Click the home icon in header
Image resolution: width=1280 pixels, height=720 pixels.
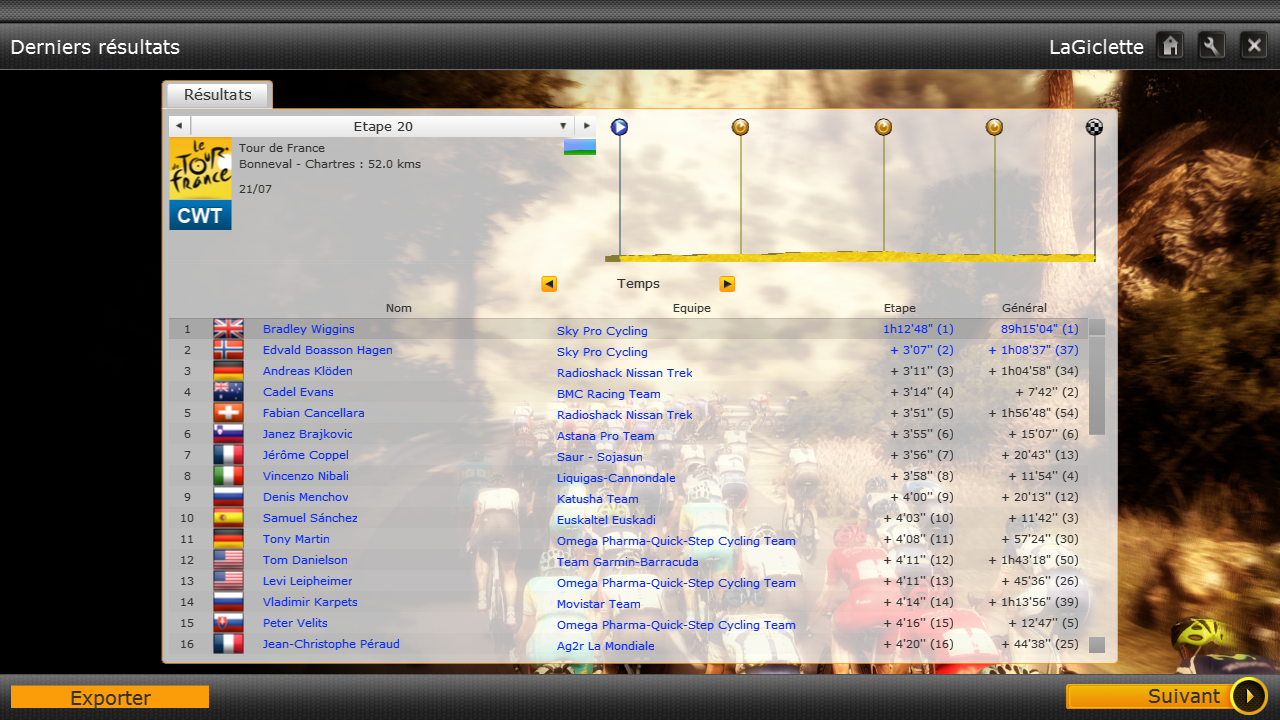click(x=1170, y=46)
